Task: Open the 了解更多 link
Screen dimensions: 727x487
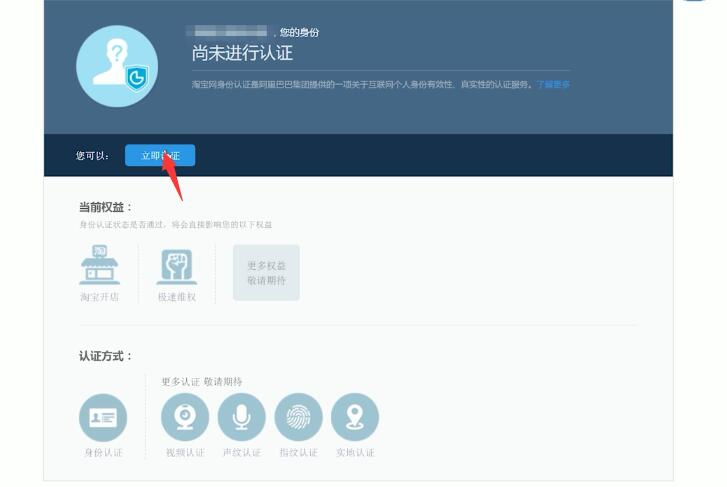Action: tap(553, 84)
